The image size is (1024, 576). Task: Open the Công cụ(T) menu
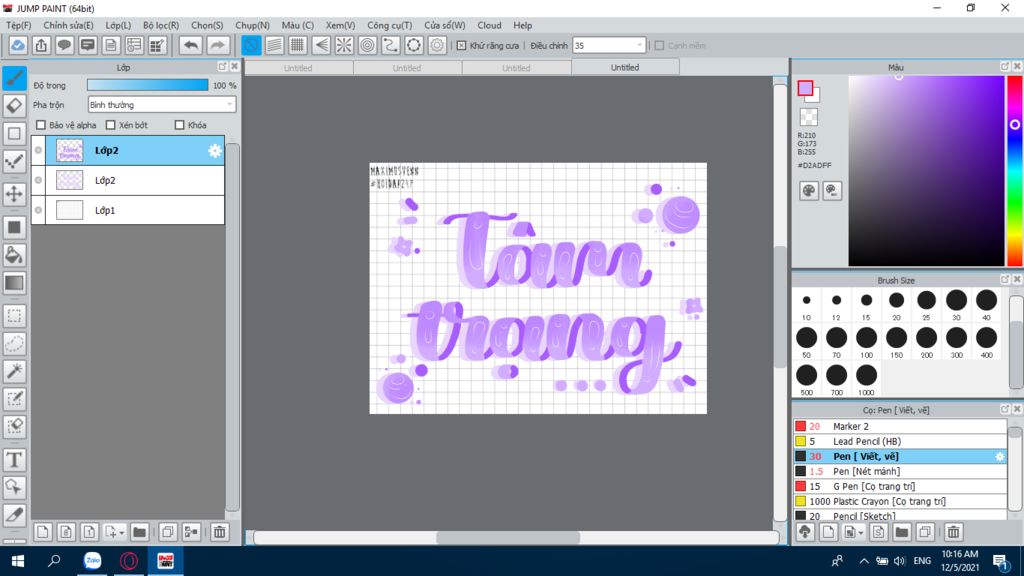[x=389, y=25]
